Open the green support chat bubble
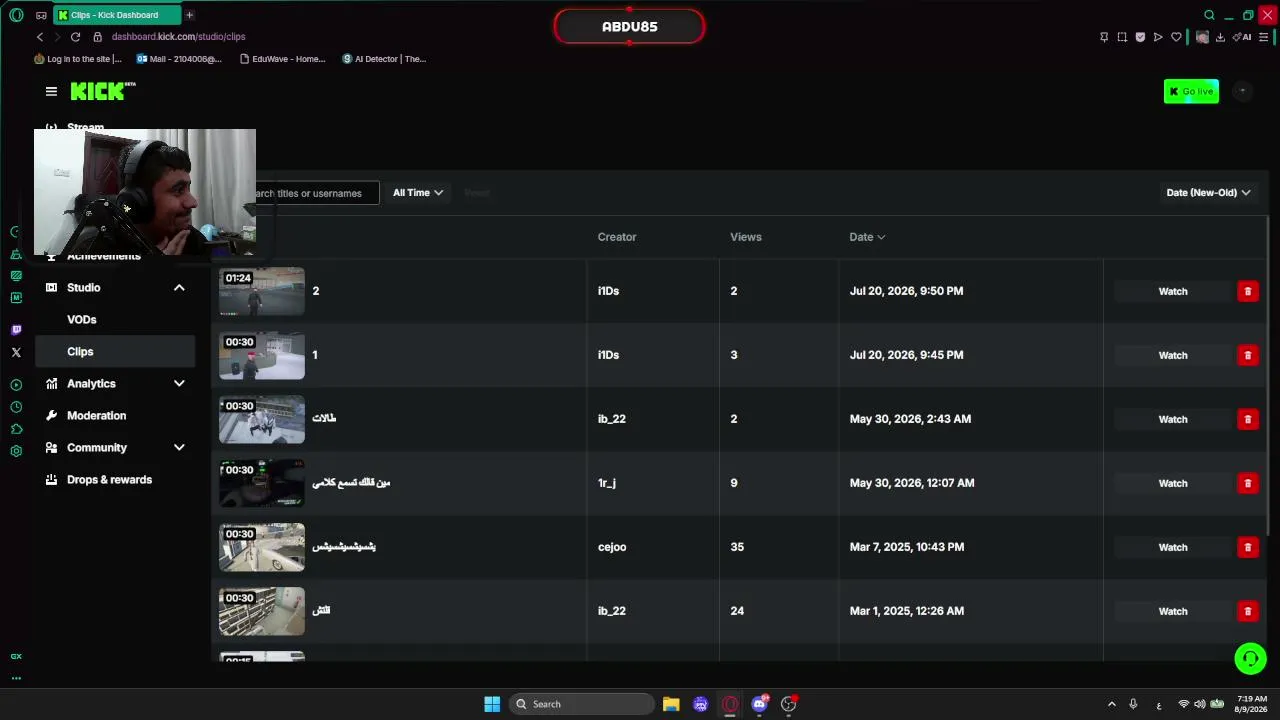Screen dimensions: 1280x720 point(1250,658)
